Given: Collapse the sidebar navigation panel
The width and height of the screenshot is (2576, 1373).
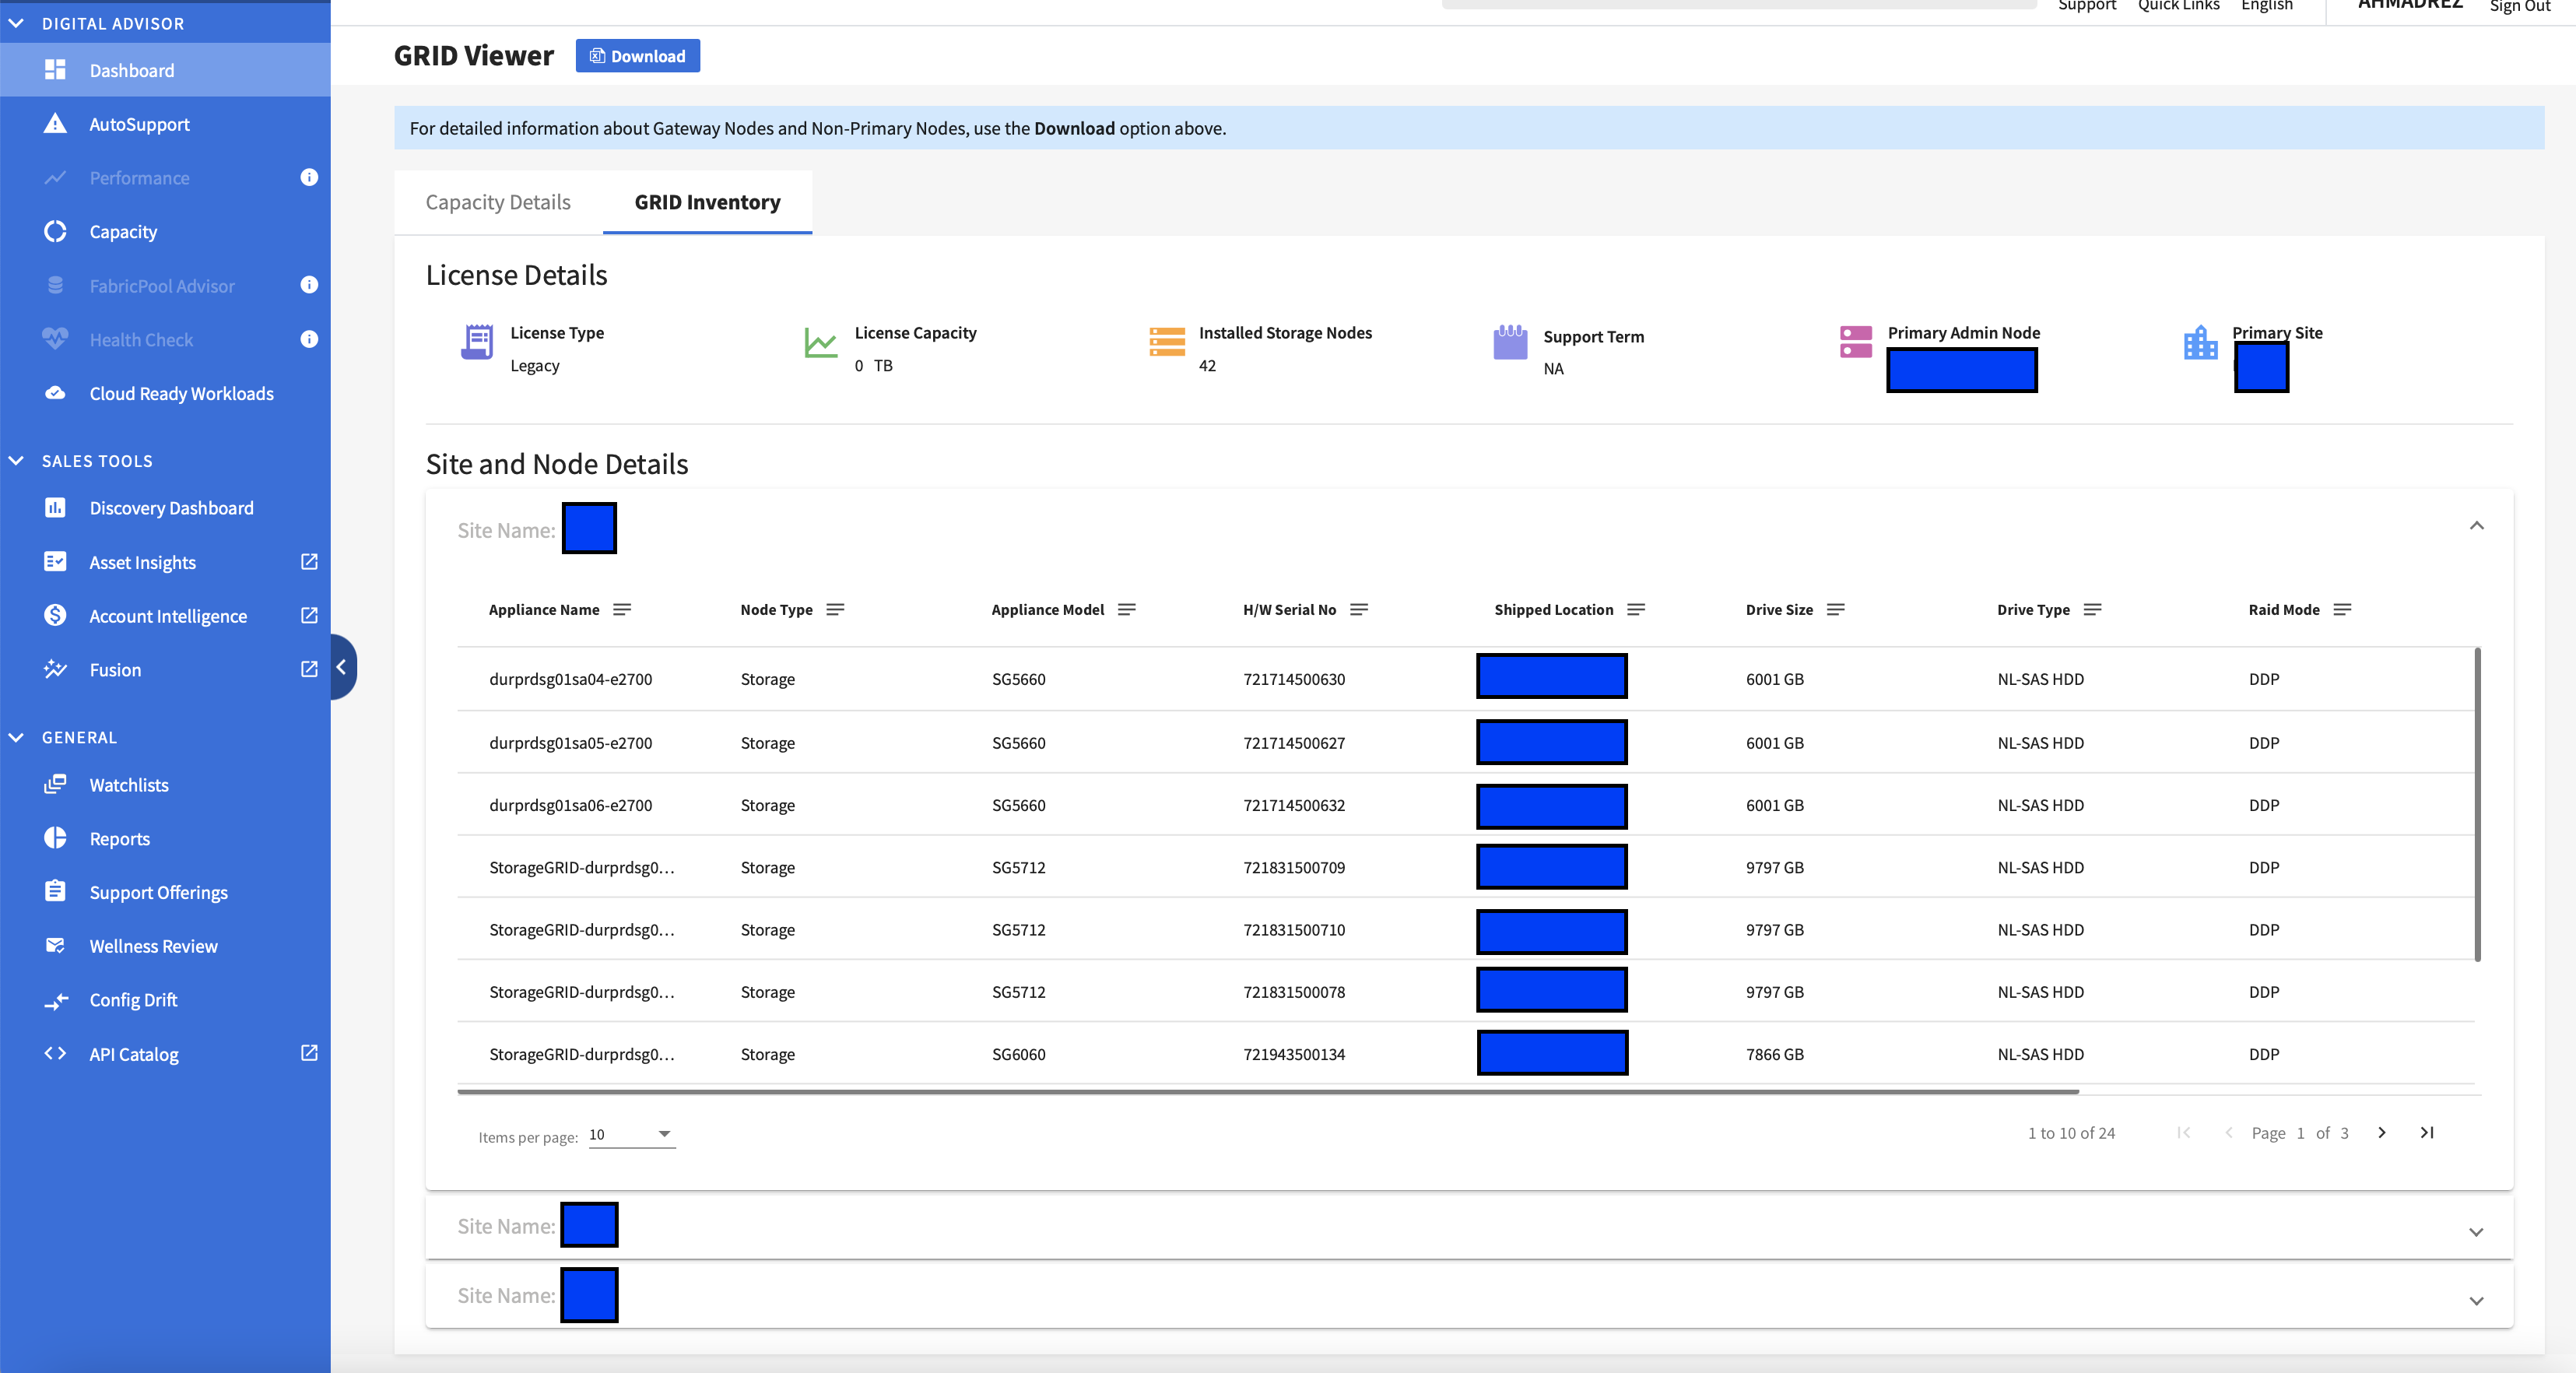Looking at the screenshot, I should 341,667.
